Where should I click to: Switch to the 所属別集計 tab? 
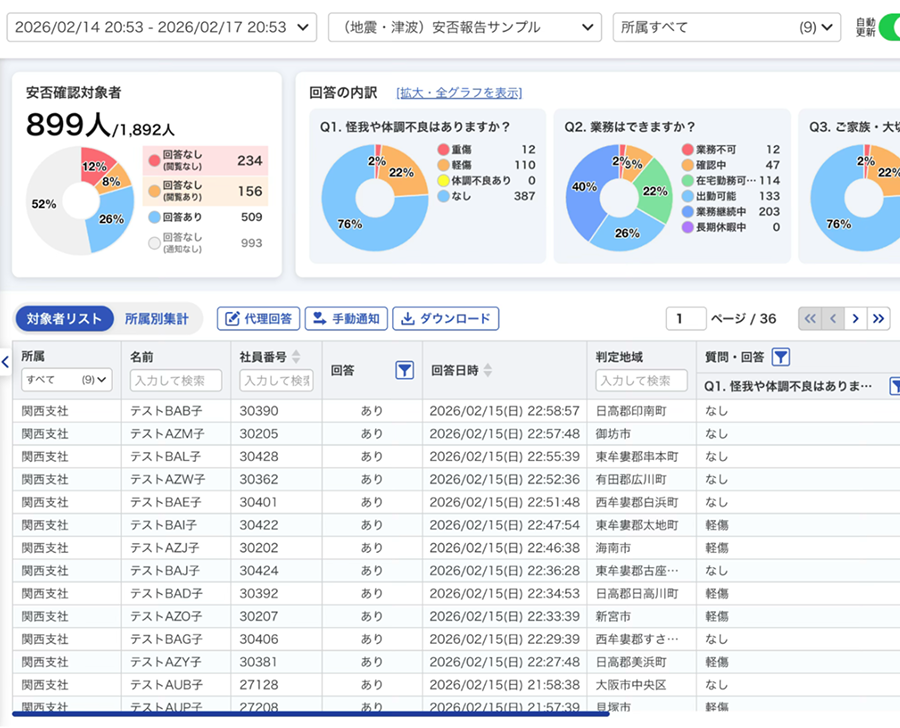click(157, 319)
